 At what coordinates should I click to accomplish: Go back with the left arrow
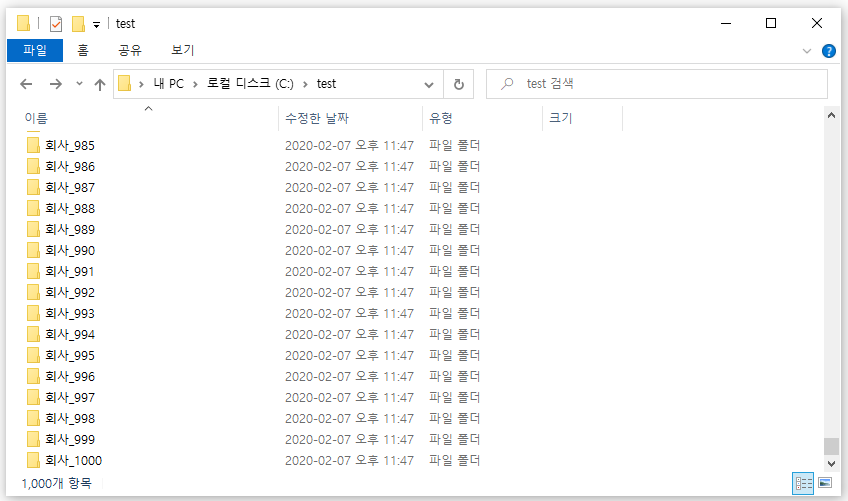[26, 84]
